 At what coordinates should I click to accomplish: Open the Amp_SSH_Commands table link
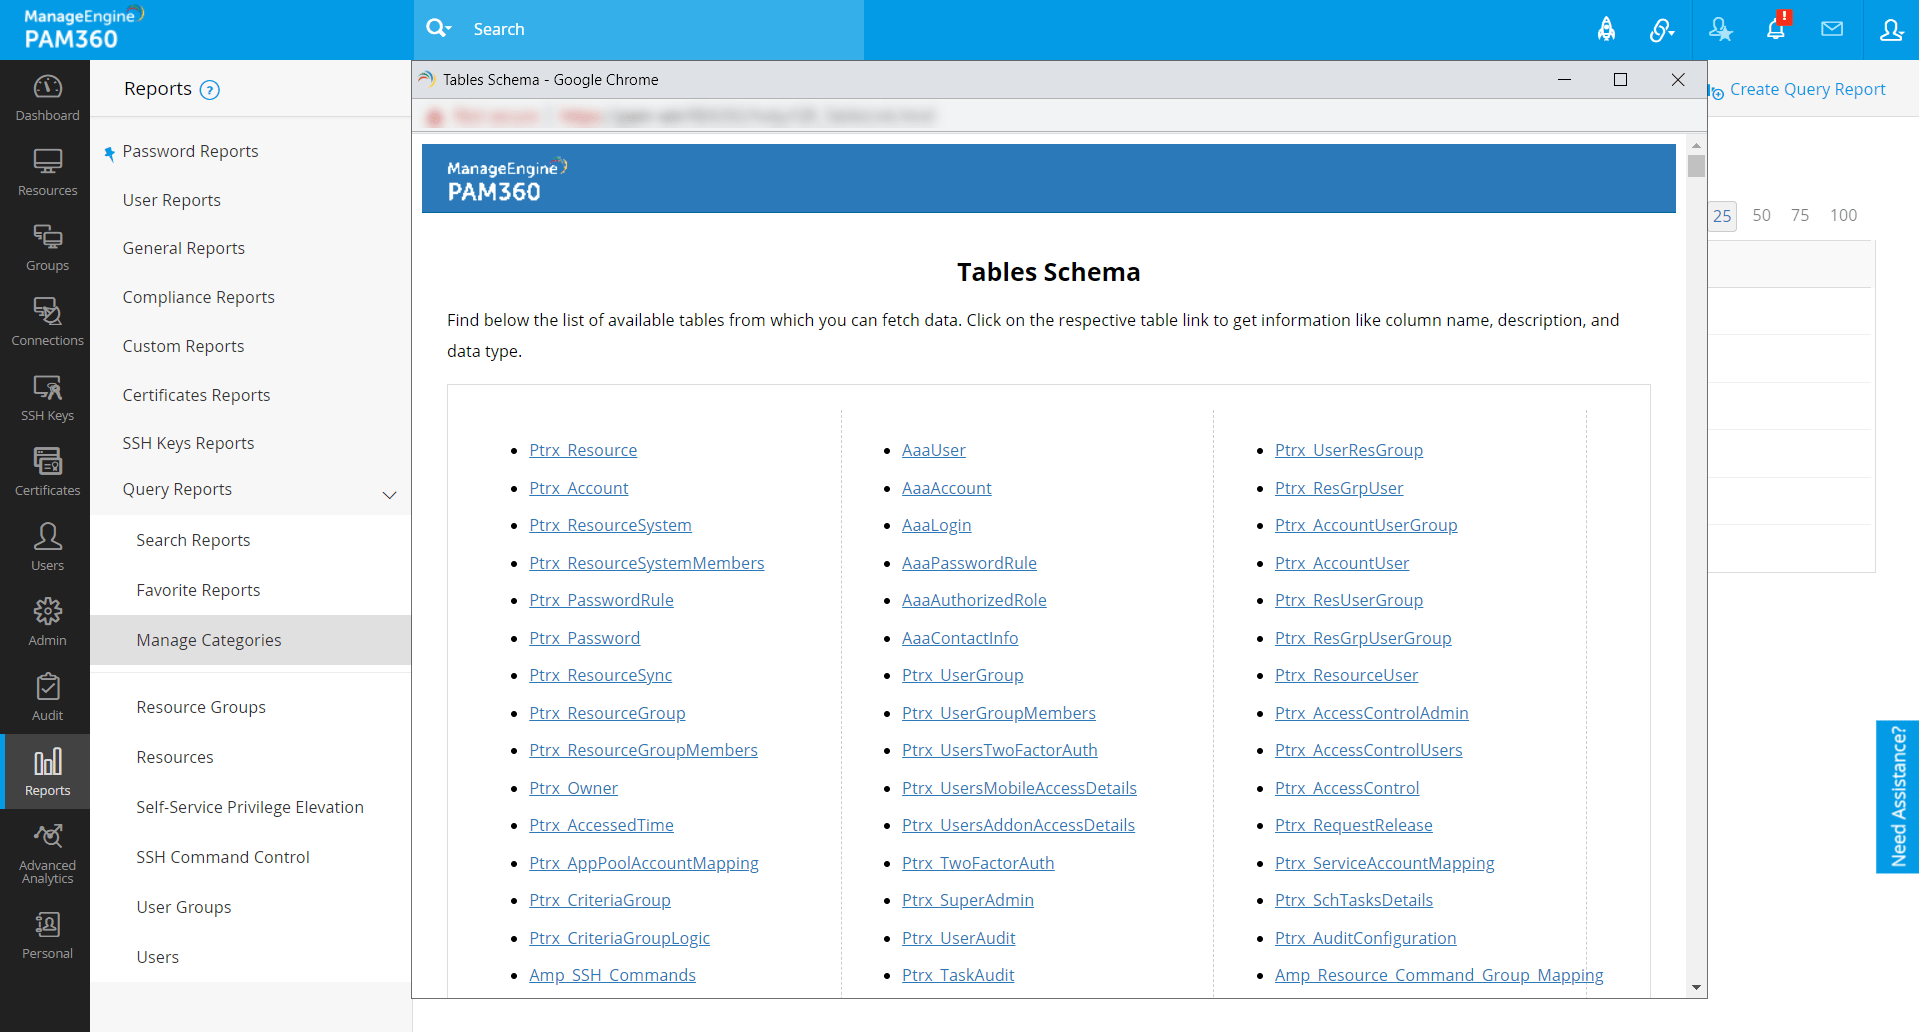pos(612,975)
